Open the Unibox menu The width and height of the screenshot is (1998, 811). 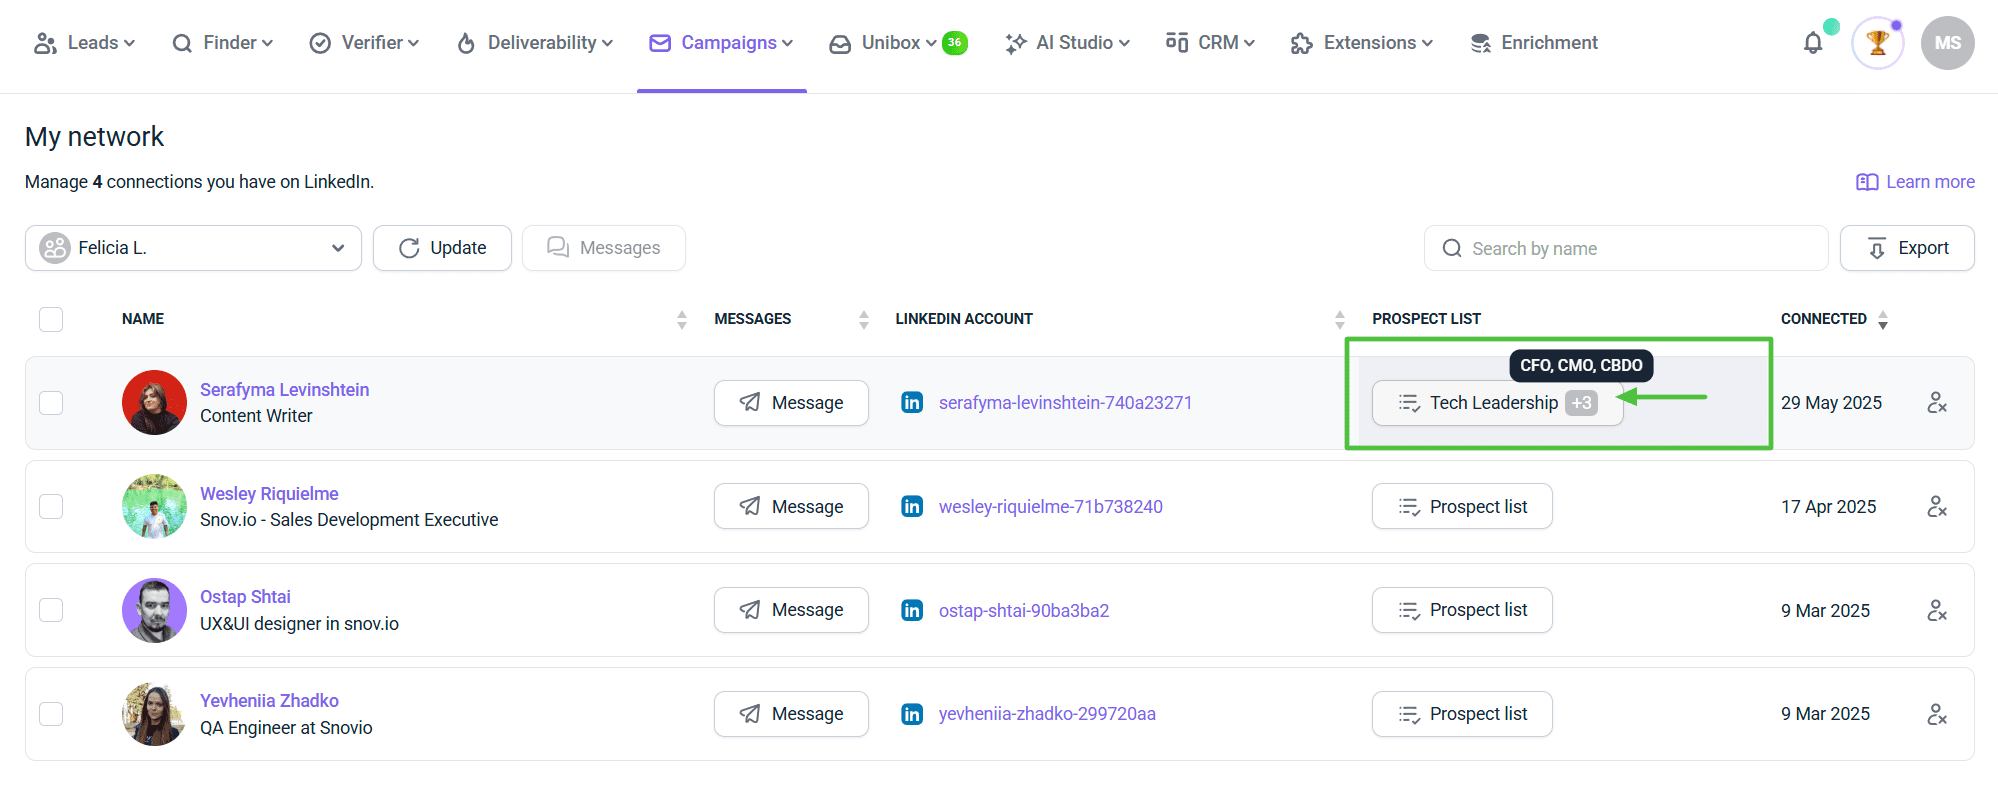click(884, 43)
